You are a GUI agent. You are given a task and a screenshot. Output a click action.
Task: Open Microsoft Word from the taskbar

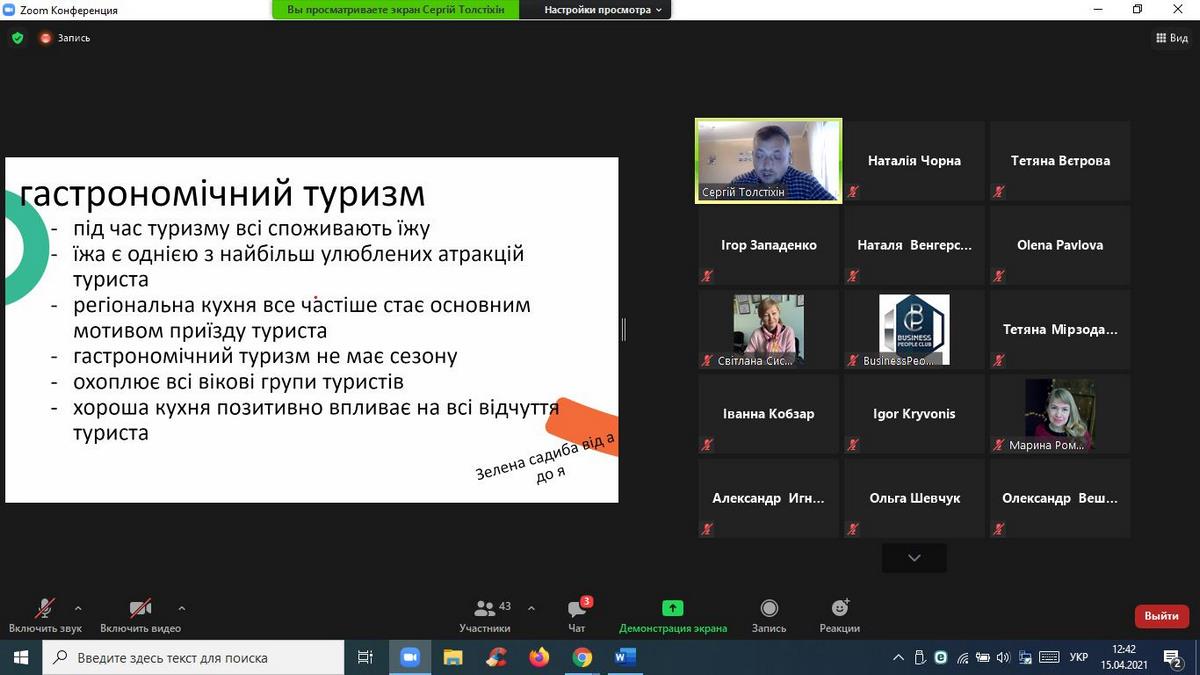[x=625, y=657]
